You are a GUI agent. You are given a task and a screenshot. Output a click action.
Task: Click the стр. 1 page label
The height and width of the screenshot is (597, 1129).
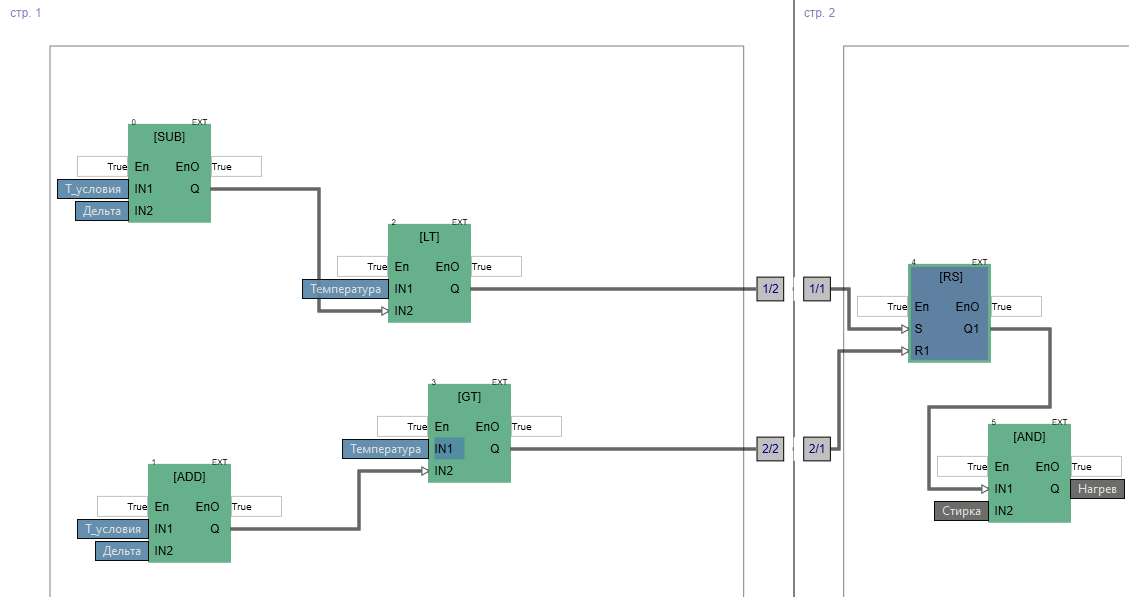coord(26,13)
